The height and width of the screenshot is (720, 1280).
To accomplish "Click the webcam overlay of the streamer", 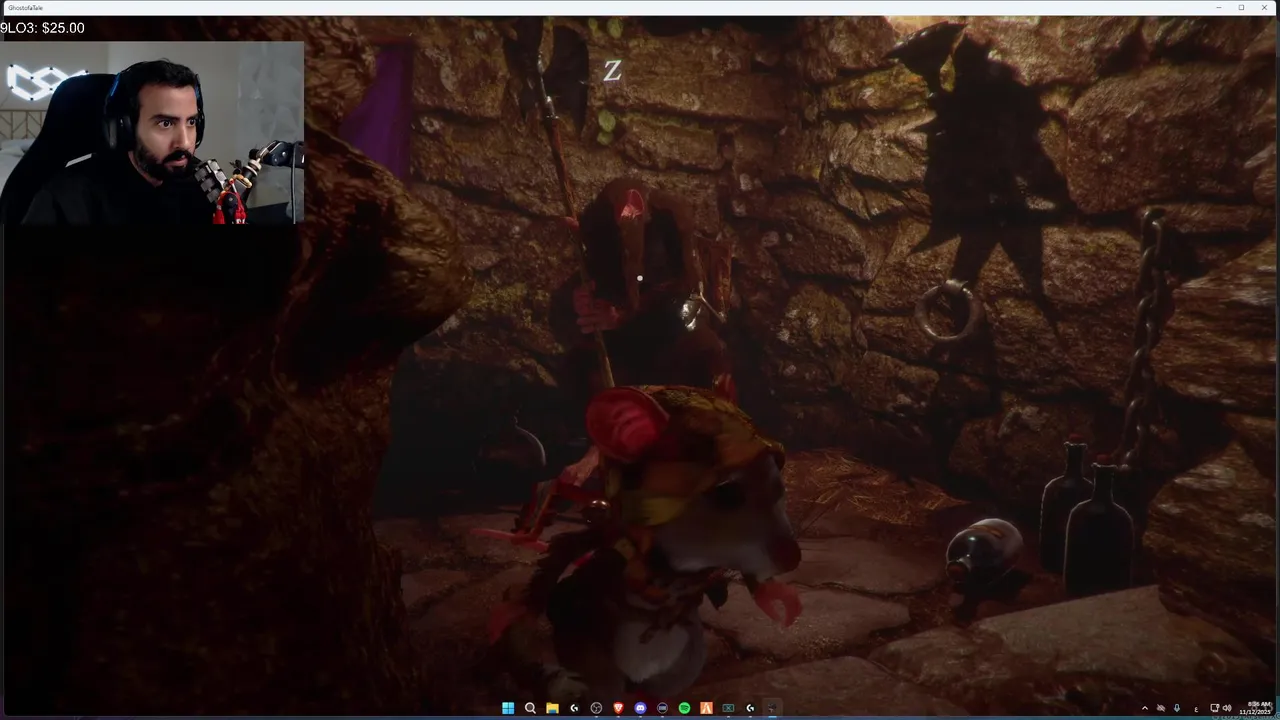I will pyautogui.click(x=152, y=132).
